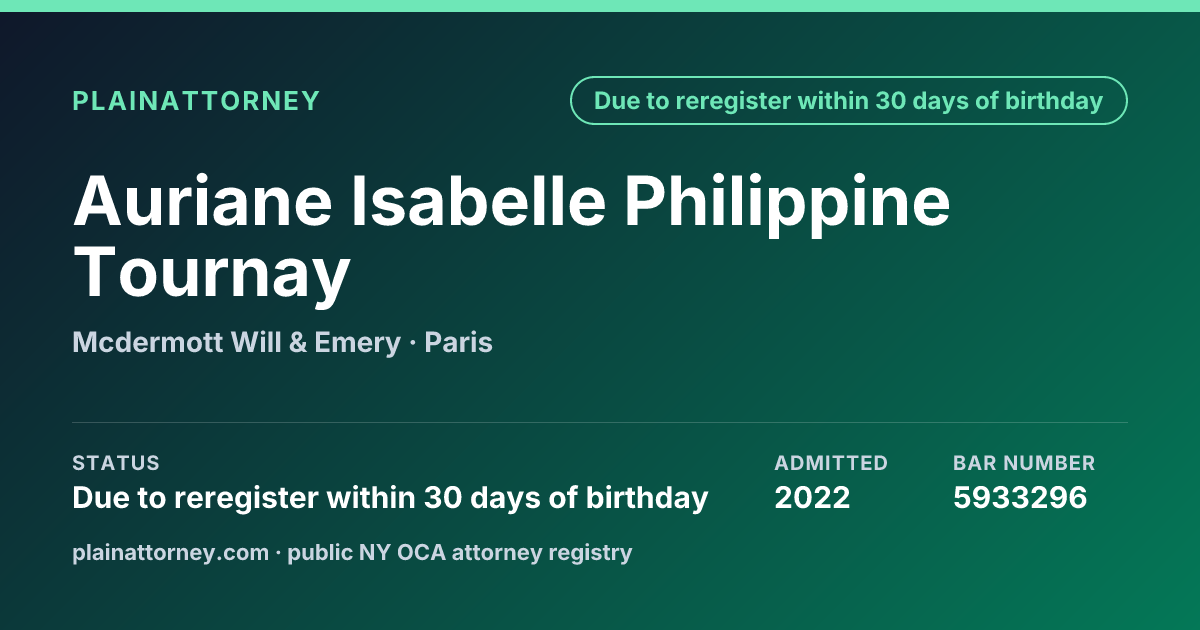This screenshot has height=630, width=1200.
Task: Click the horizontal divider line above STATUS
Action: click(x=600, y=422)
